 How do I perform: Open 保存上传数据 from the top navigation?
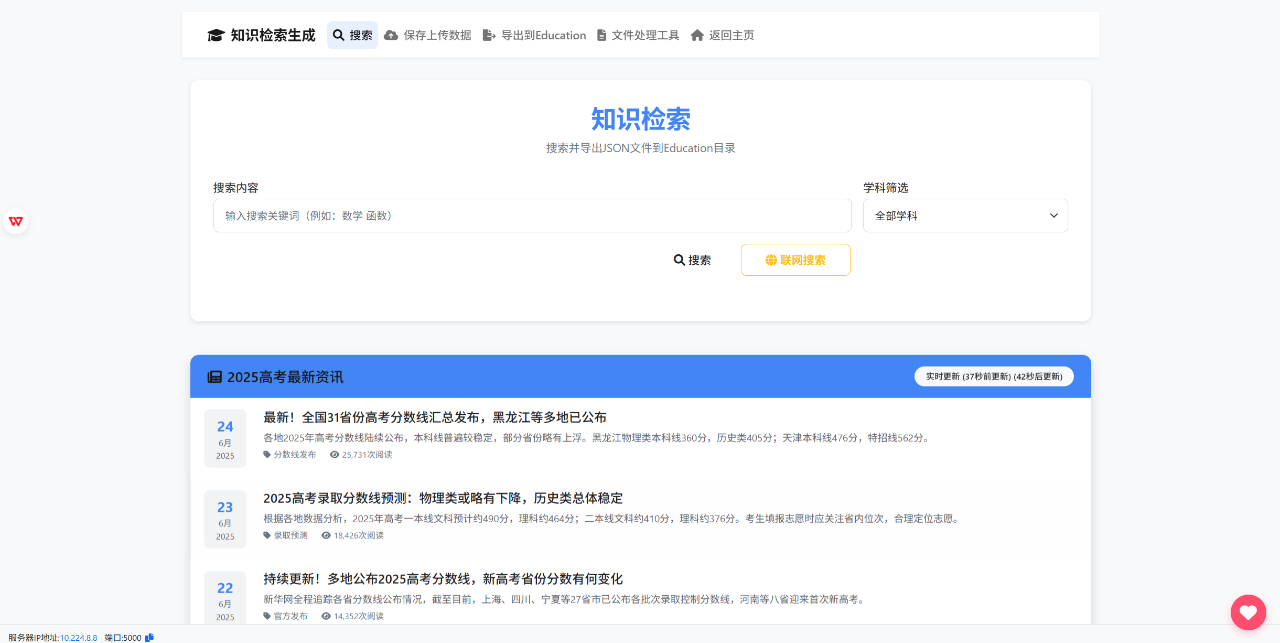427,35
